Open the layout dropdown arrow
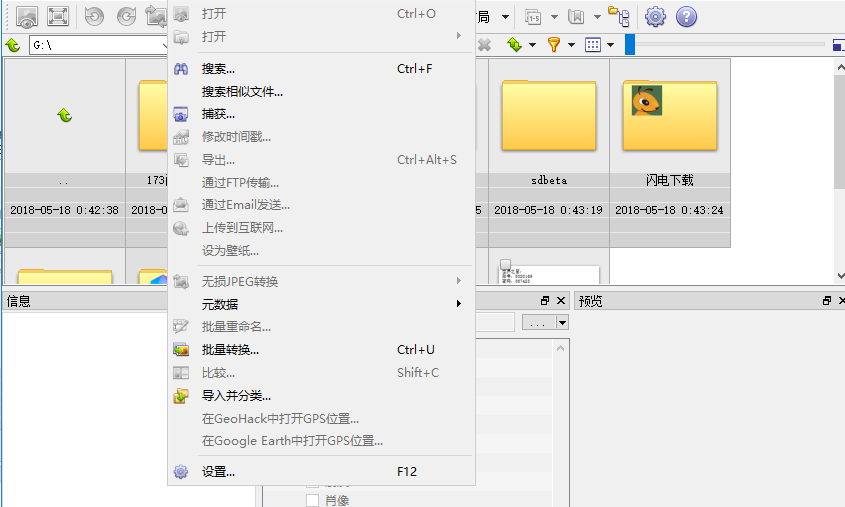The height and width of the screenshot is (507, 845). pyautogui.click(x=505, y=17)
